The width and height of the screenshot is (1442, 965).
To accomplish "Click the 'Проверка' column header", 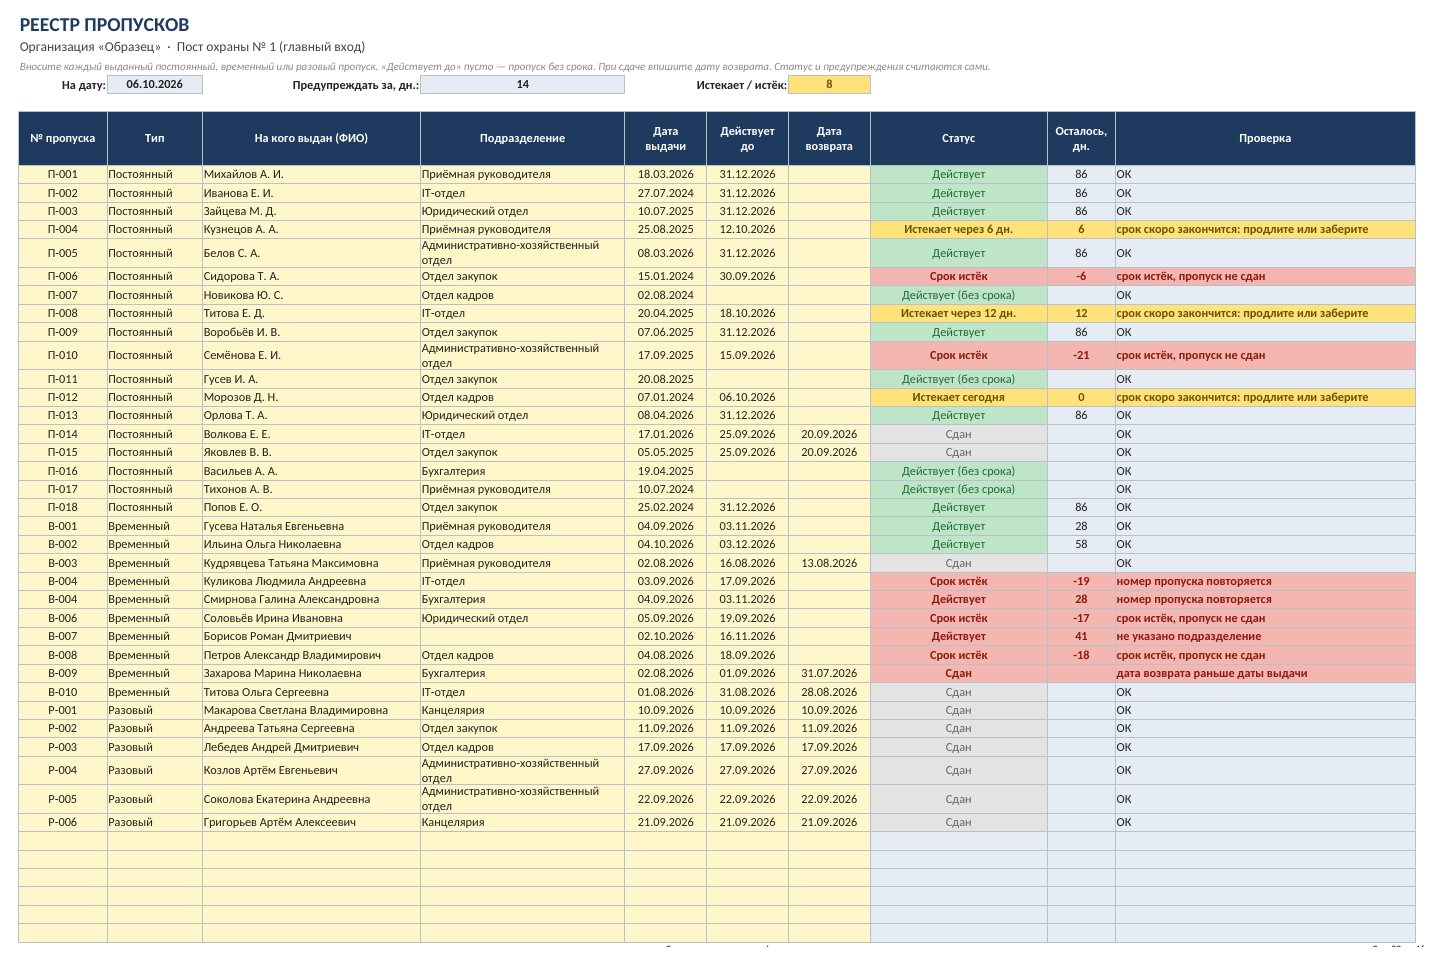I will tap(1265, 139).
